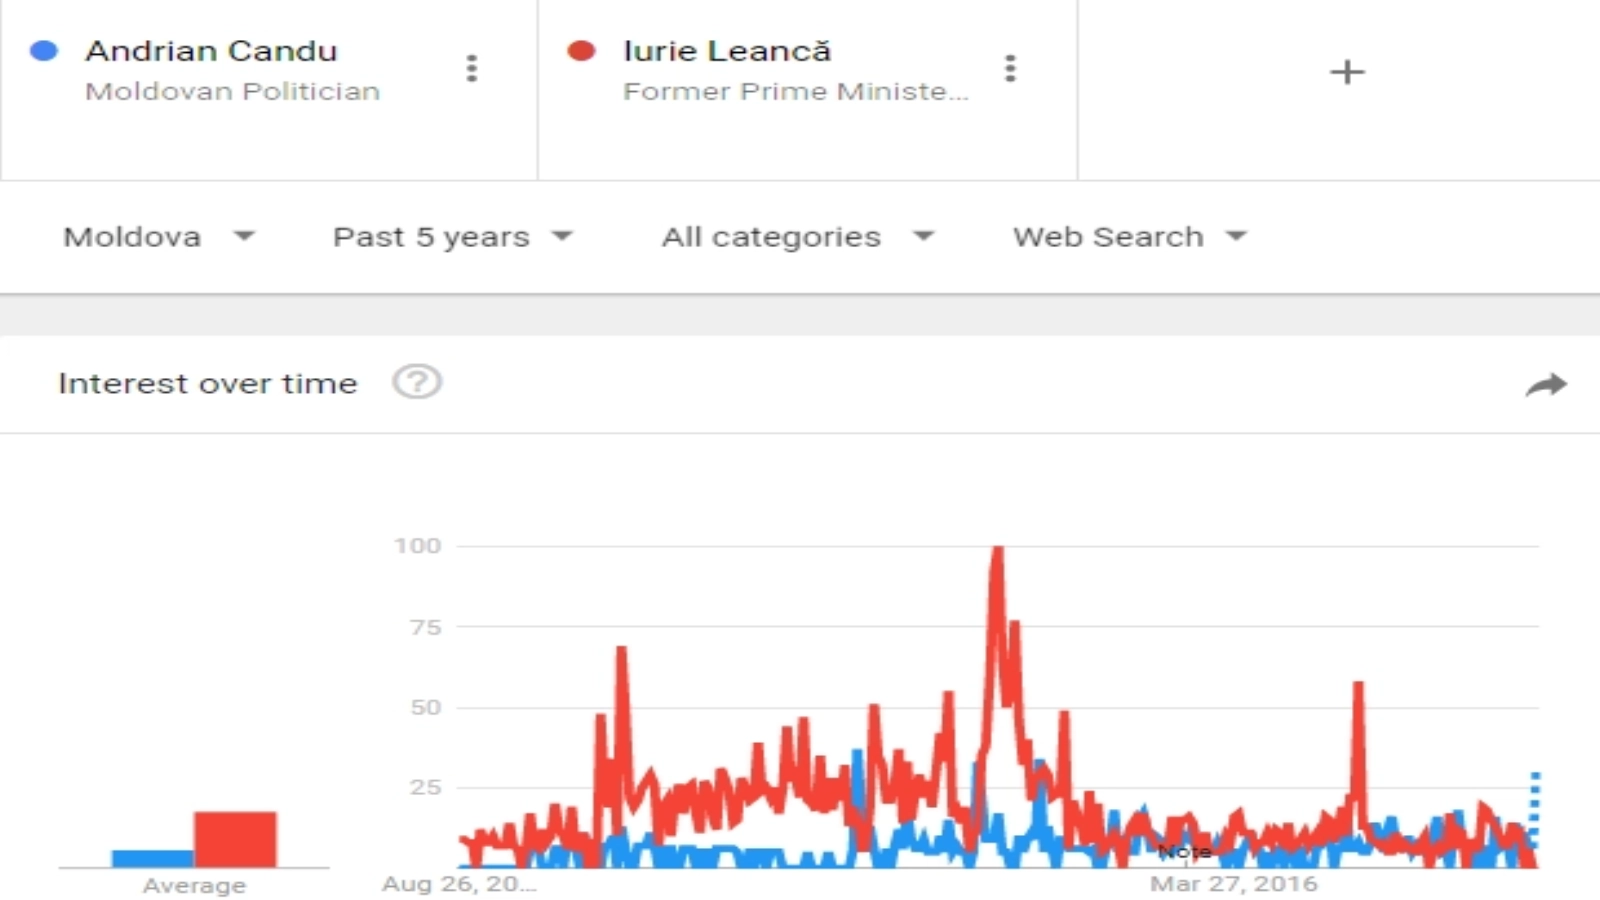Select the Andrian Candu search term
Image resolution: width=1600 pixels, height=900 pixels.
pos(211,51)
